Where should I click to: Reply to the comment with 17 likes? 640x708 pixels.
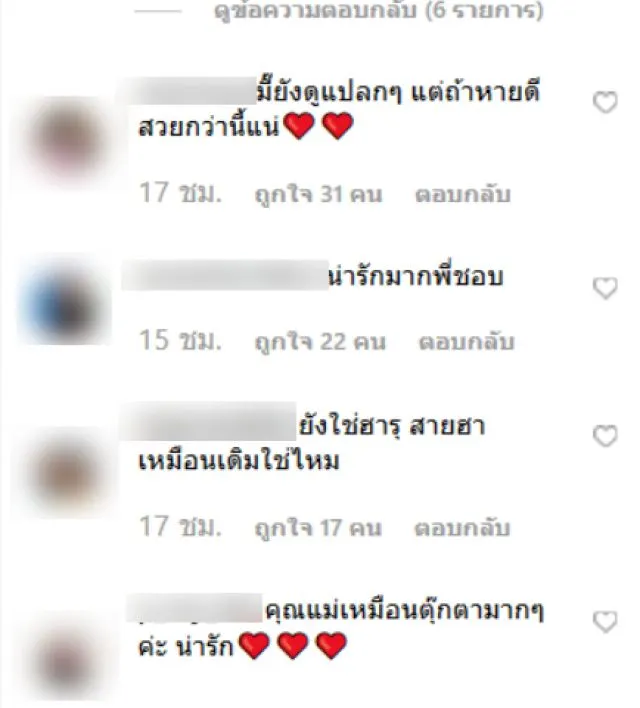(x=462, y=528)
